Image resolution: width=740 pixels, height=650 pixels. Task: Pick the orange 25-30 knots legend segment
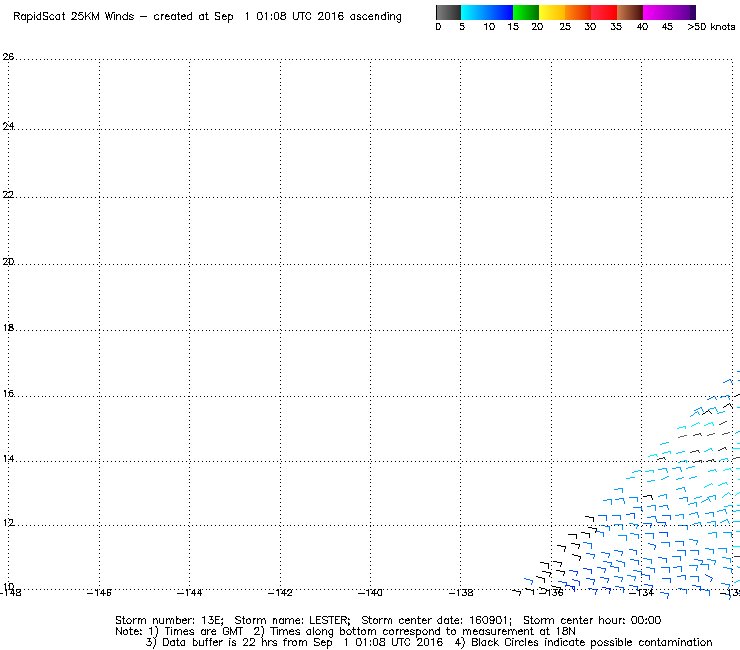pos(578,12)
